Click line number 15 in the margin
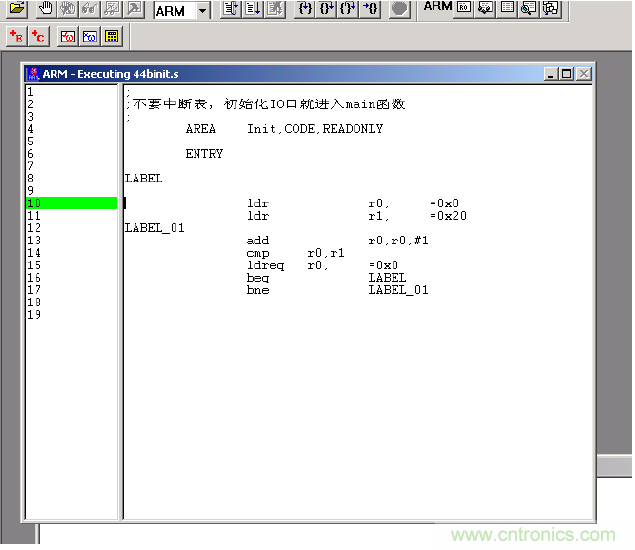The width and height of the screenshot is (635, 550). click(x=34, y=265)
